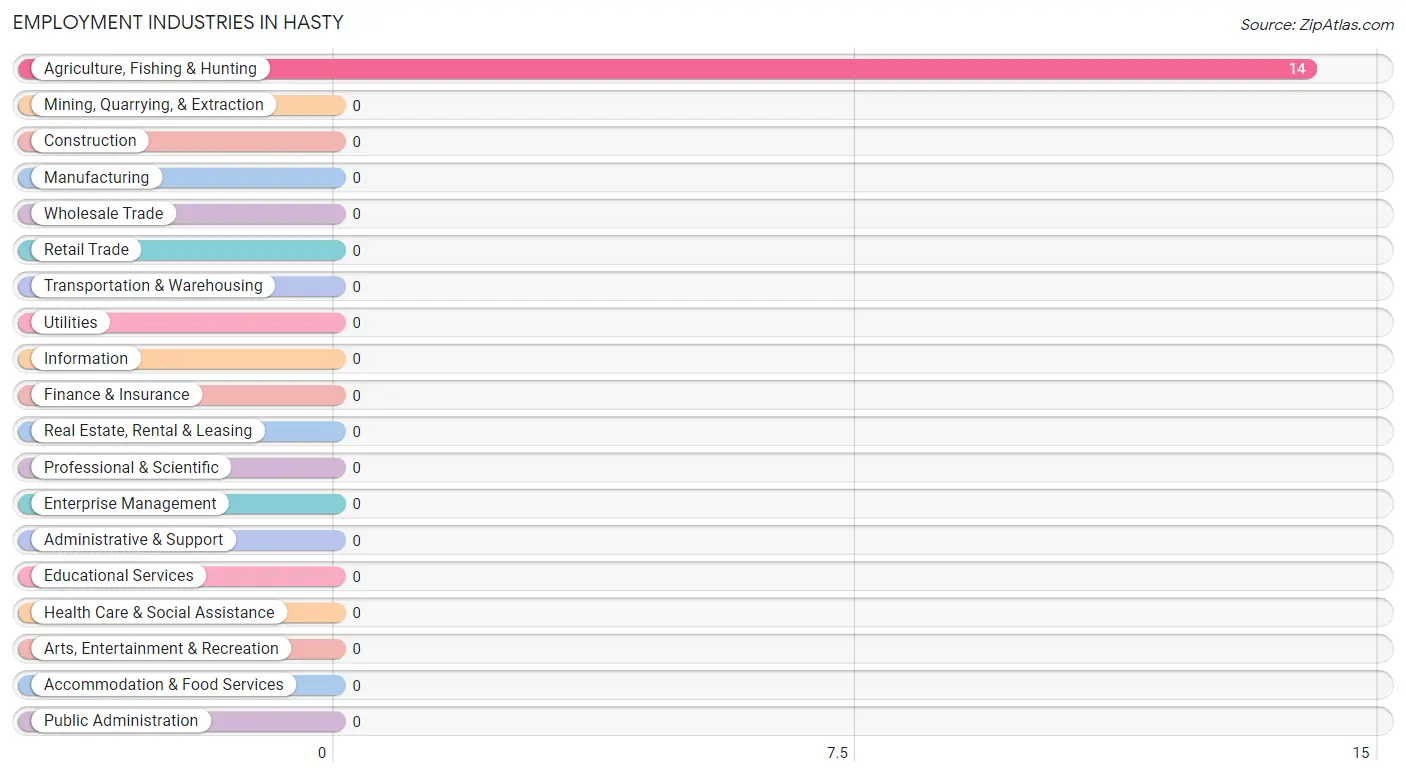Click the Construction bar label
1406x776 pixels.
click(x=90, y=141)
